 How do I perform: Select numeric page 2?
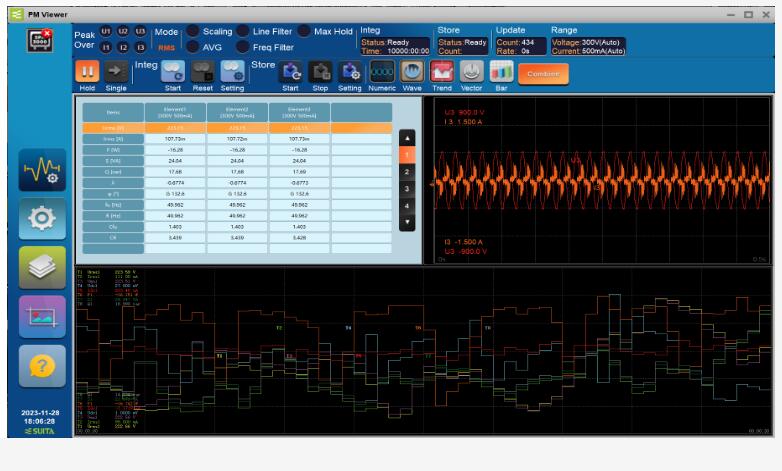(406, 172)
